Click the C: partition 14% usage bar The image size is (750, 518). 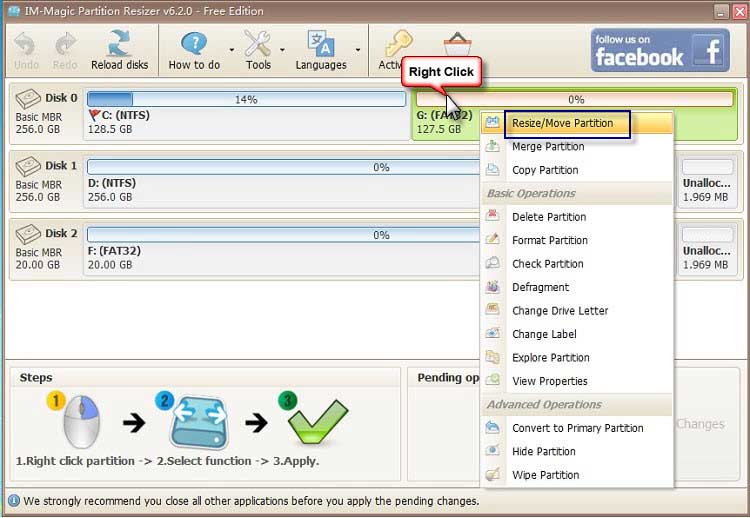[x=246, y=99]
